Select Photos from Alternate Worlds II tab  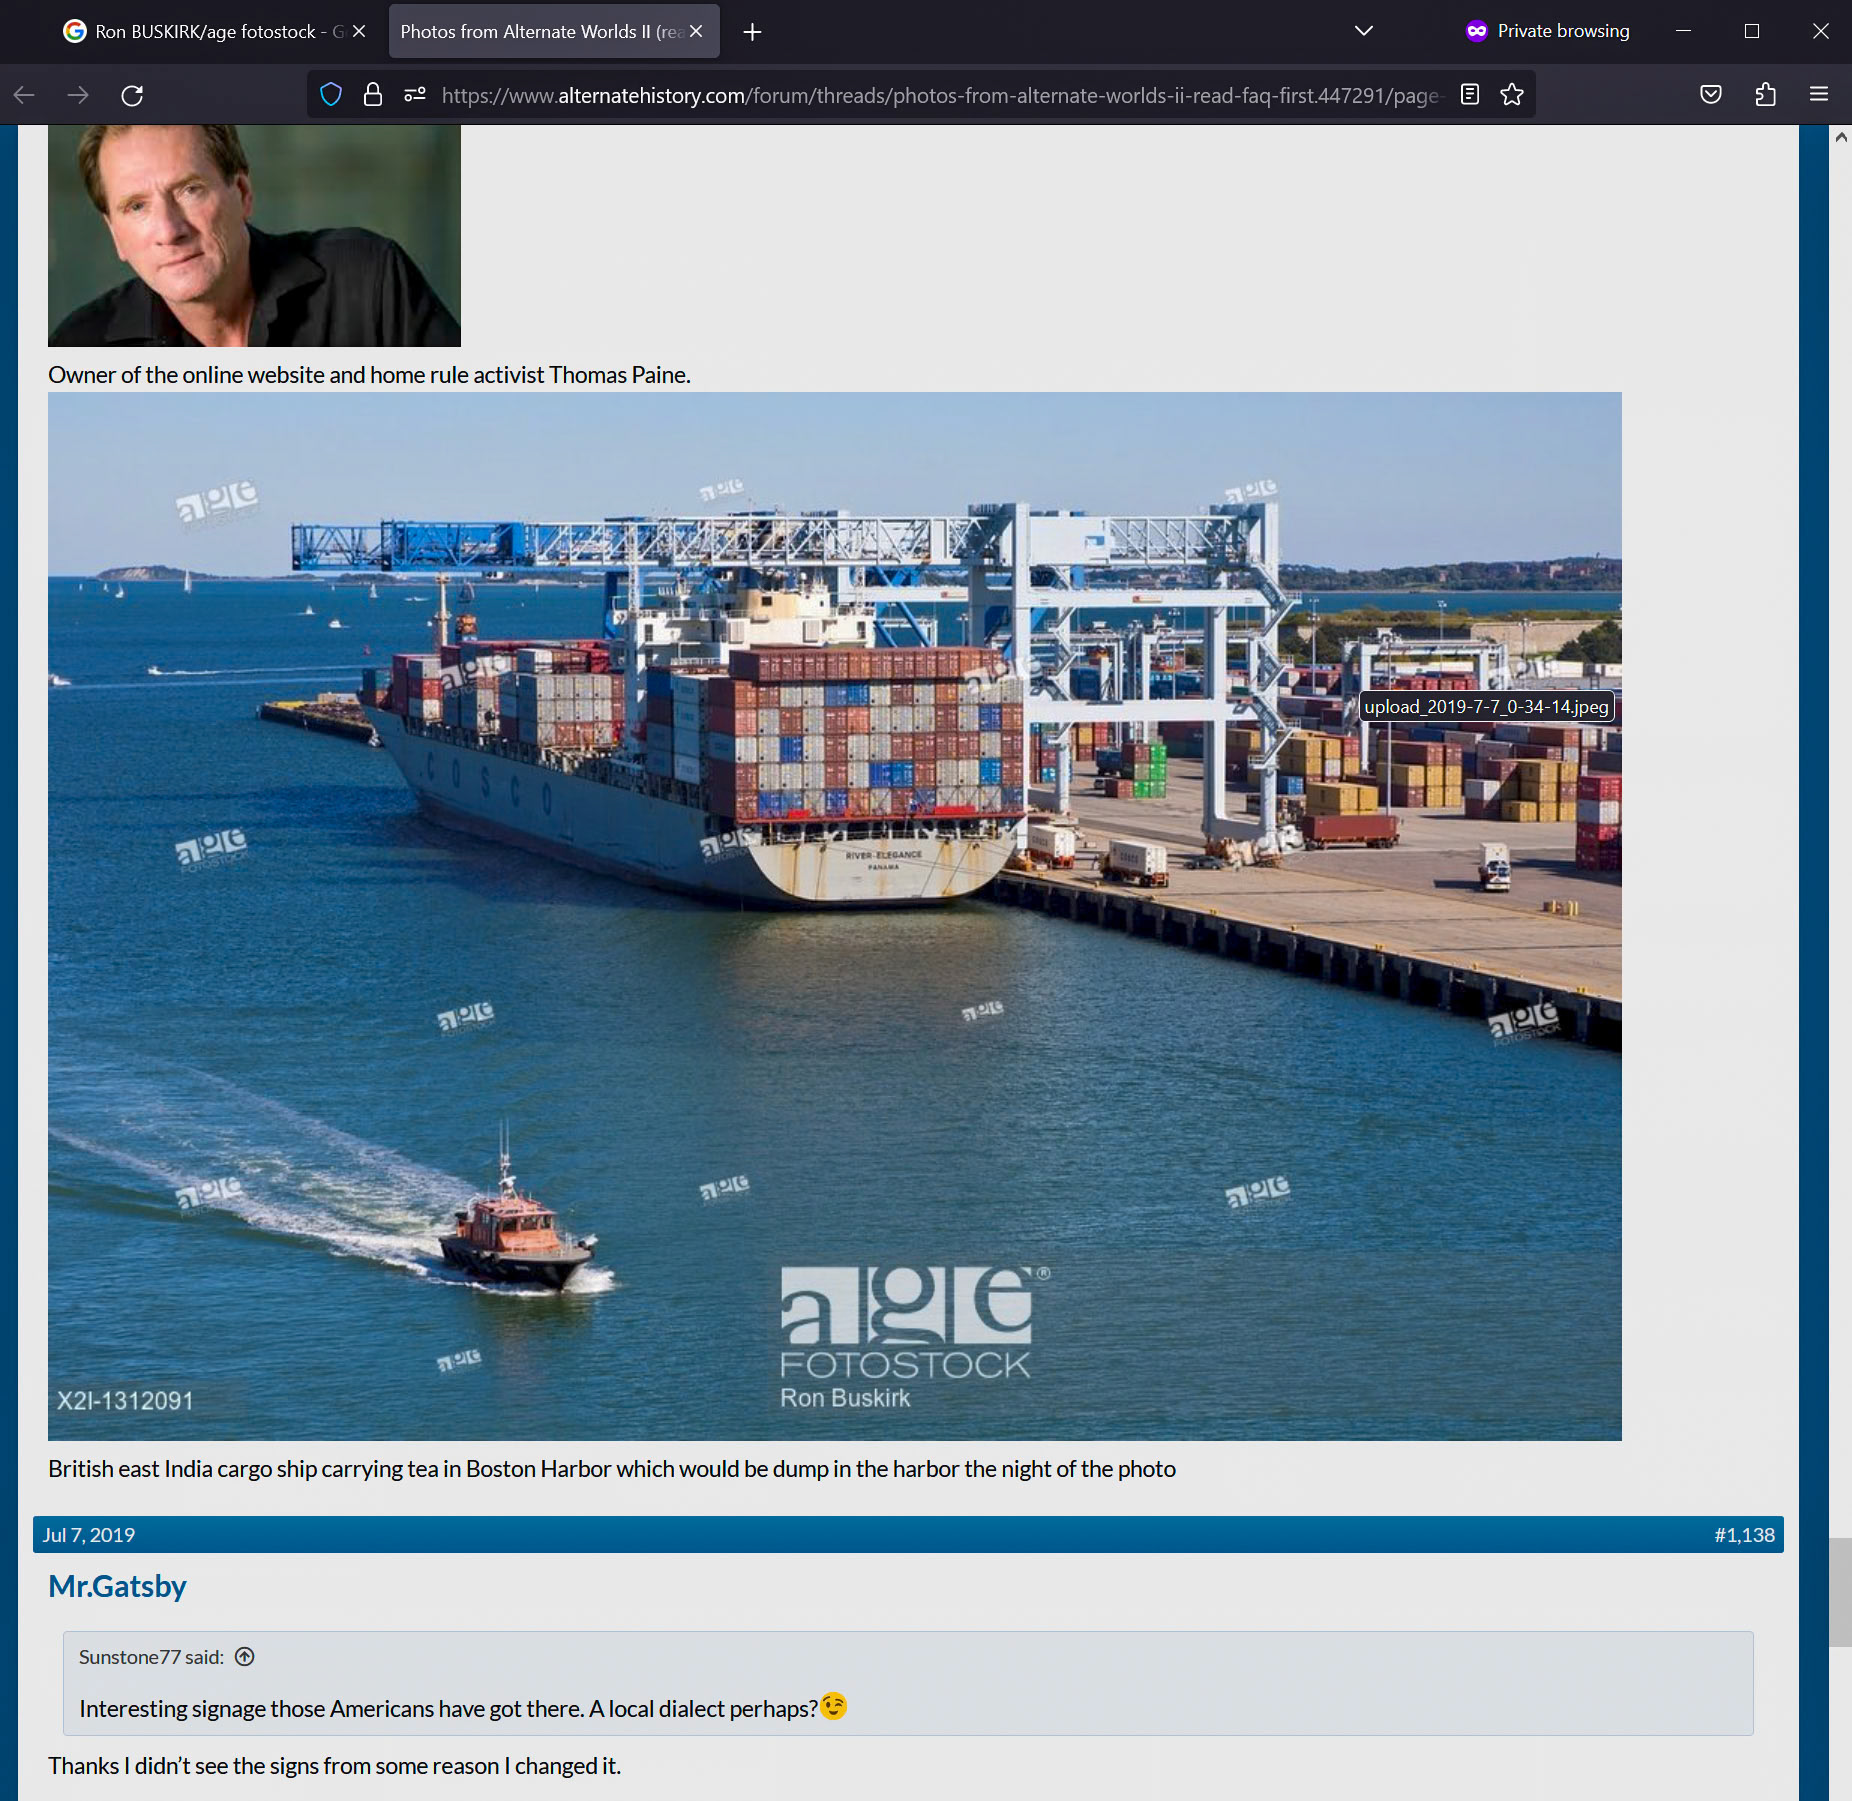point(541,32)
